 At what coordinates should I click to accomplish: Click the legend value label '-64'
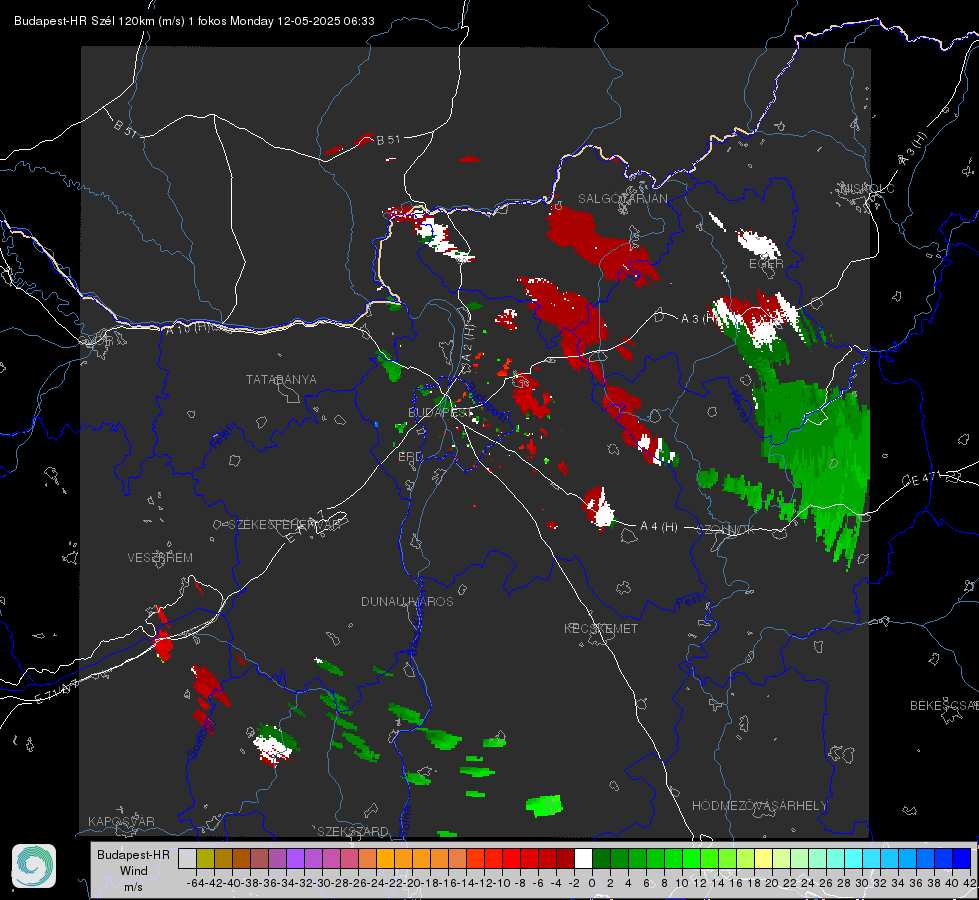(195, 883)
